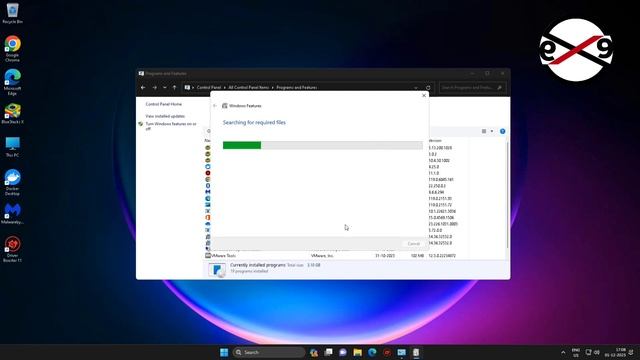Viewport: 640px width, 360px height.
Task: Open the taskbar clock and date
Action: coord(615,352)
